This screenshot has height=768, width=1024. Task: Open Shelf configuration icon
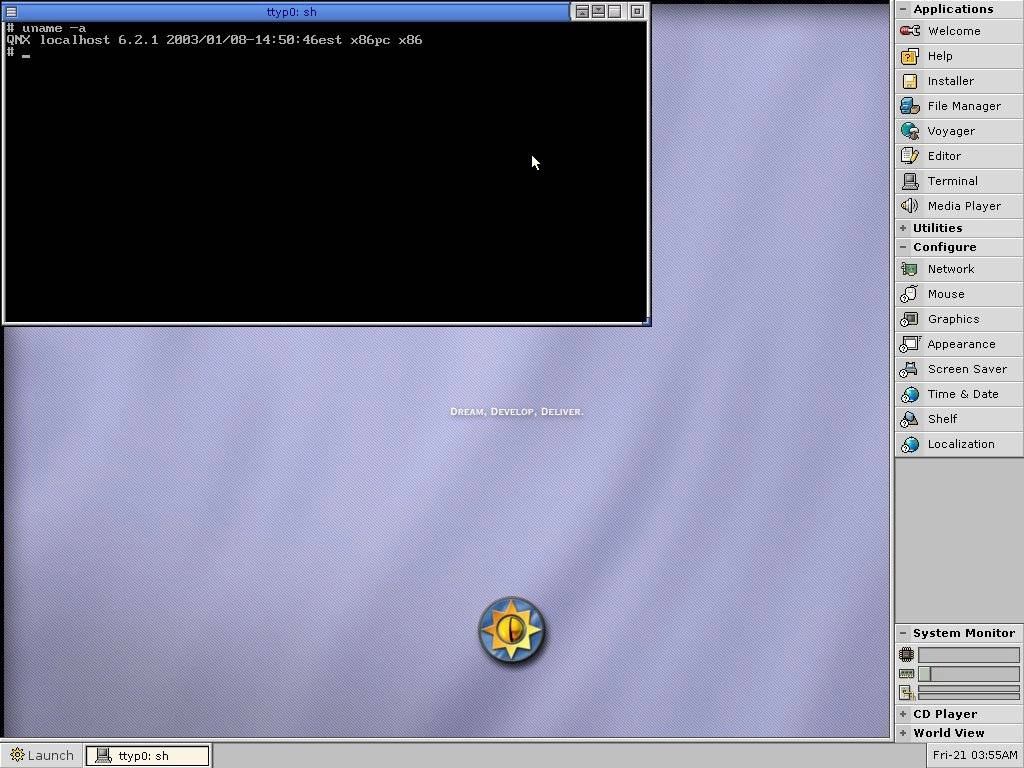[910, 419]
